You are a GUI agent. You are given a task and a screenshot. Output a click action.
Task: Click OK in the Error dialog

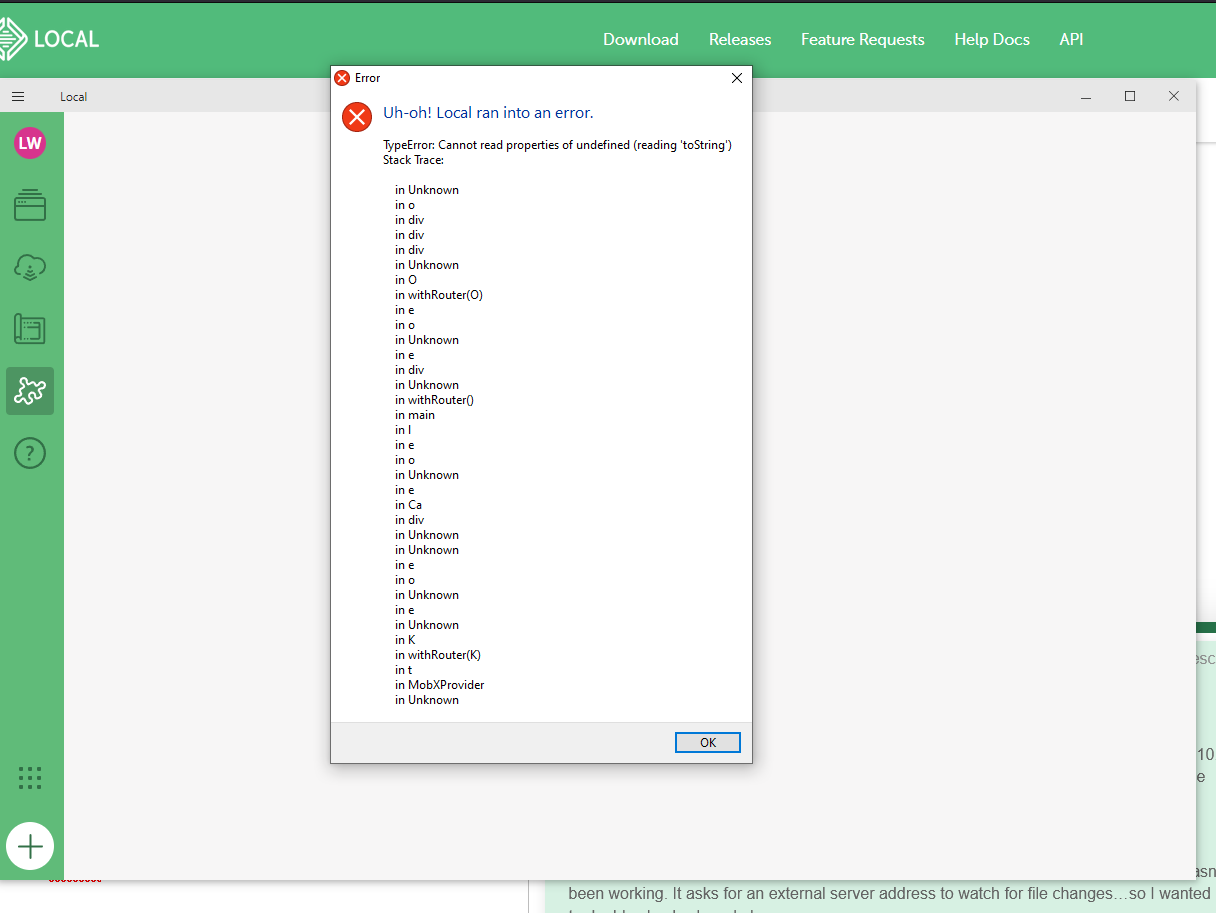(707, 742)
